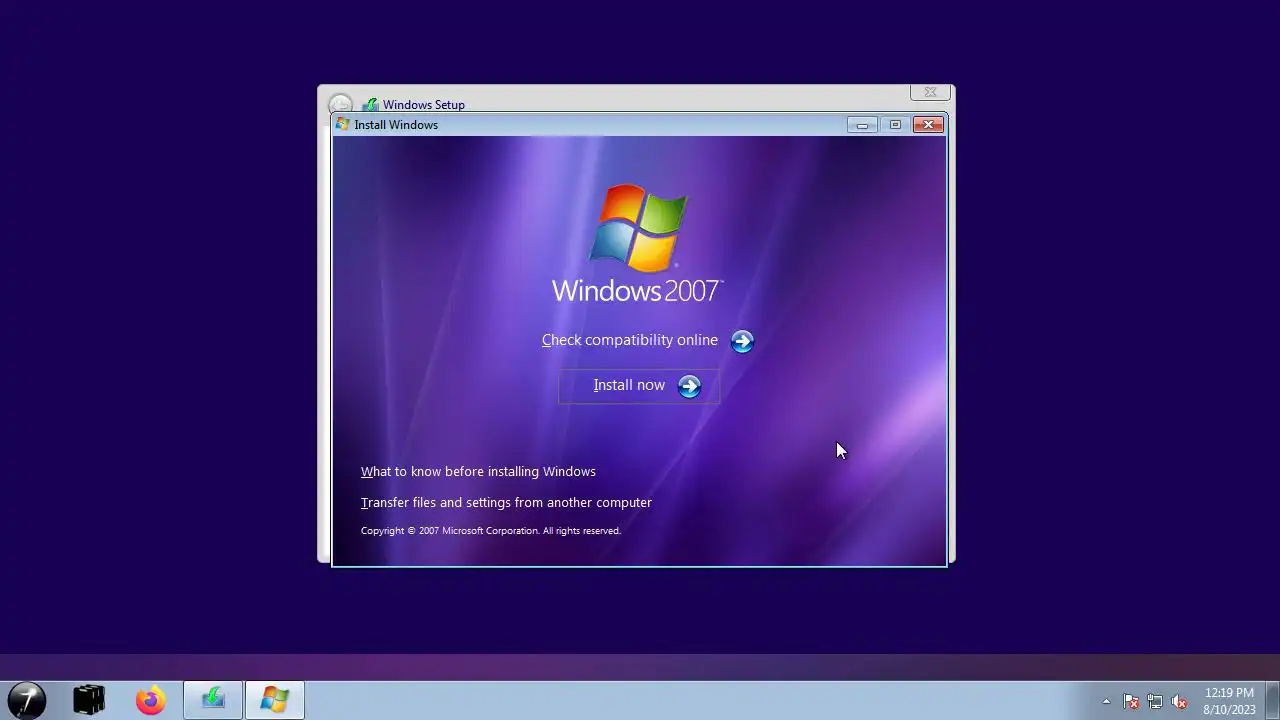Open What to know before installing Windows

tap(478, 471)
